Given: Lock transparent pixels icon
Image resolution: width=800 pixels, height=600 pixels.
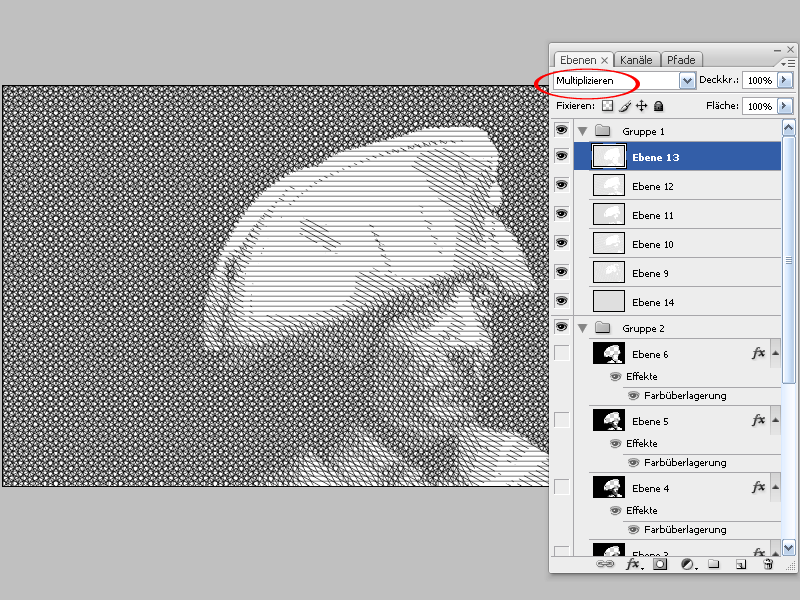Looking at the screenshot, I should (x=607, y=106).
